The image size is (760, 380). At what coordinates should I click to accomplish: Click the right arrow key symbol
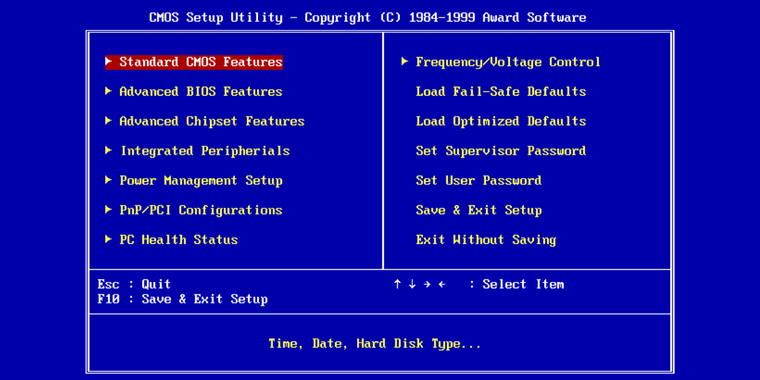tap(427, 284)
